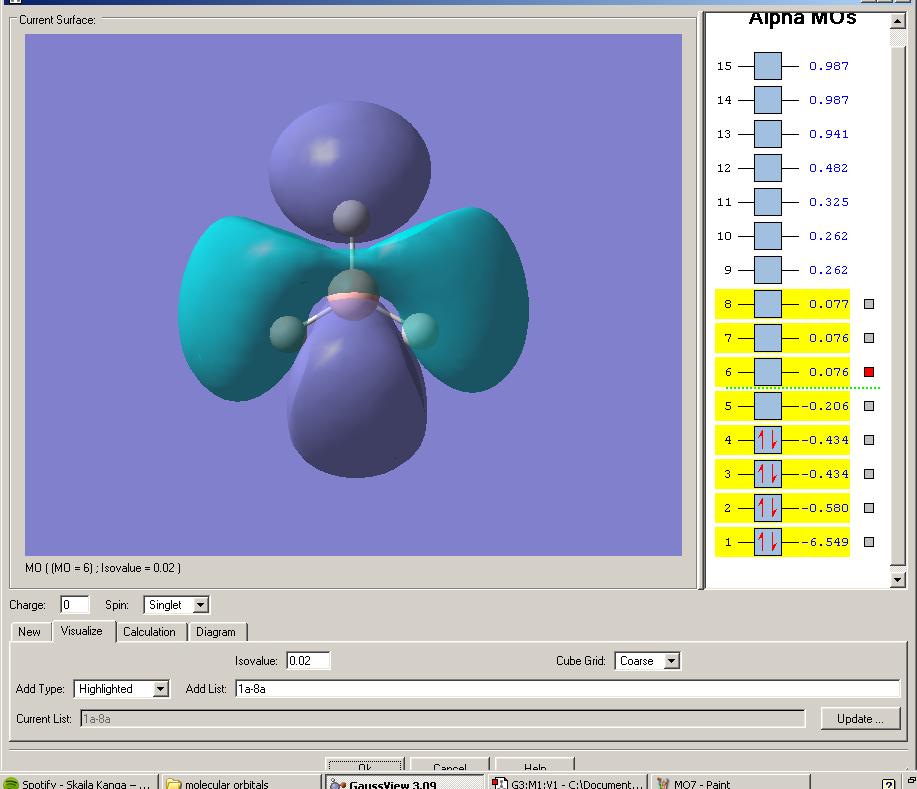917x789 pixels.
Task: Open the Diagram tab
Action: click(216, 632)
